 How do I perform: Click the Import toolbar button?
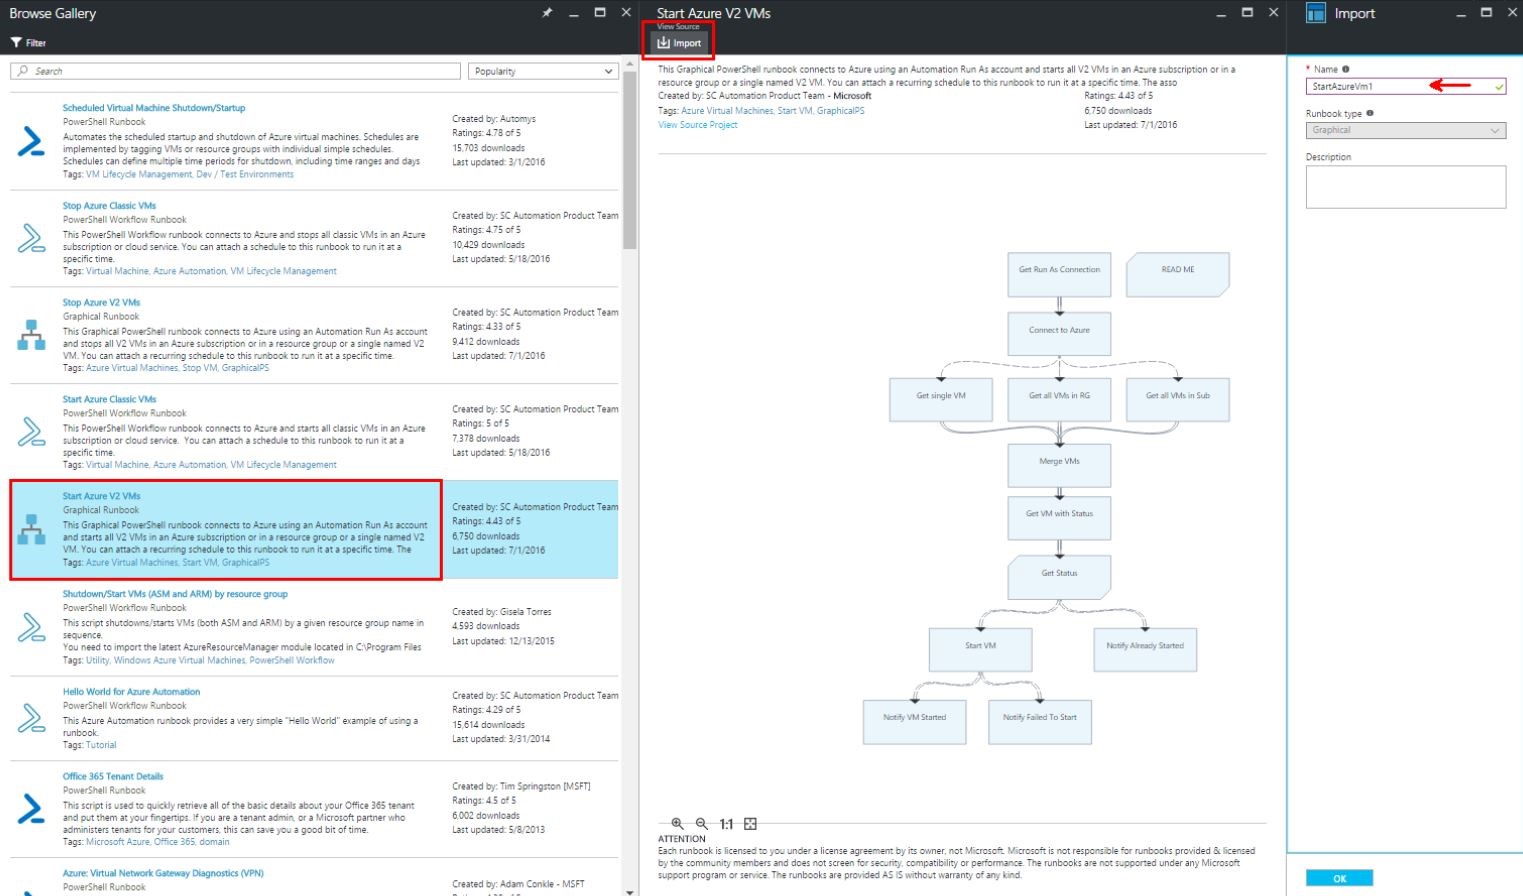tap(680, 43)
